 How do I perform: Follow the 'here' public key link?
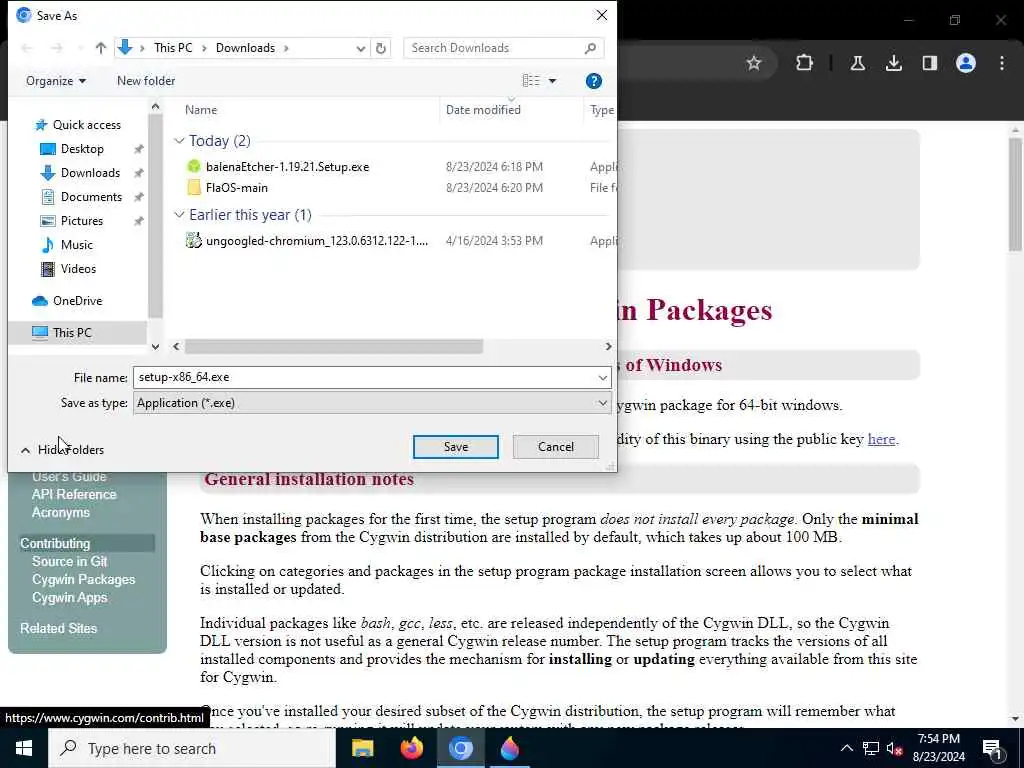(x=881, y=440)
